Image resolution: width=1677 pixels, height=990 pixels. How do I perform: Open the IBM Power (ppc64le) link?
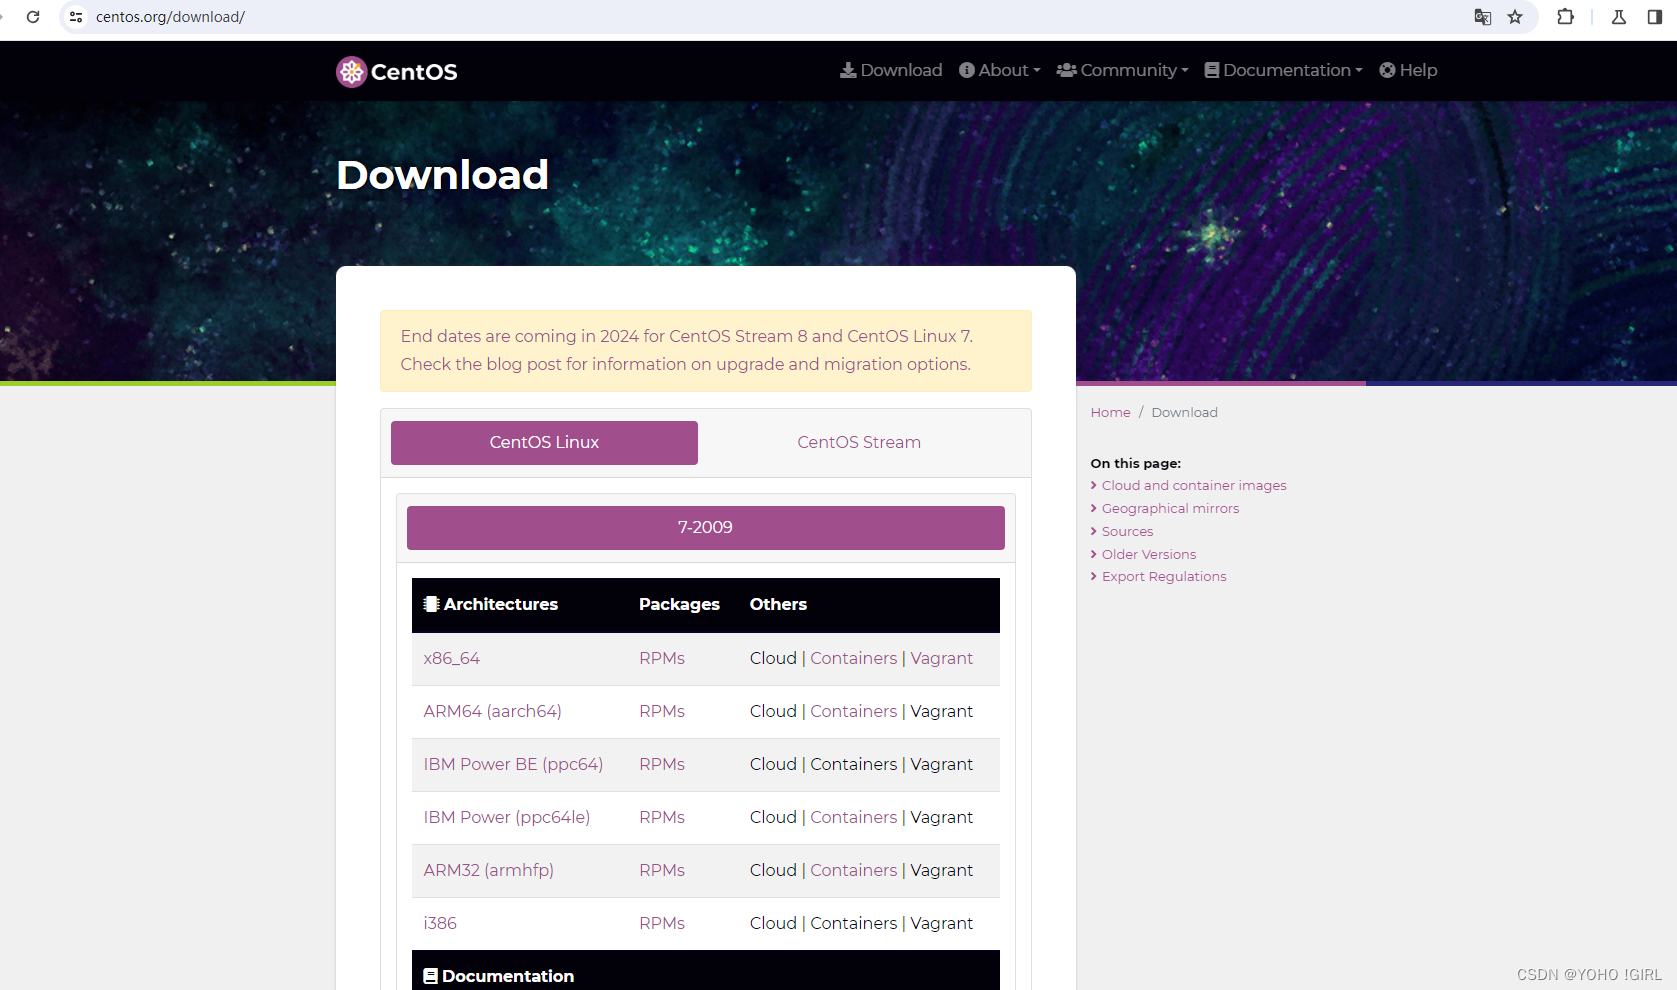[x=507, y=817]
